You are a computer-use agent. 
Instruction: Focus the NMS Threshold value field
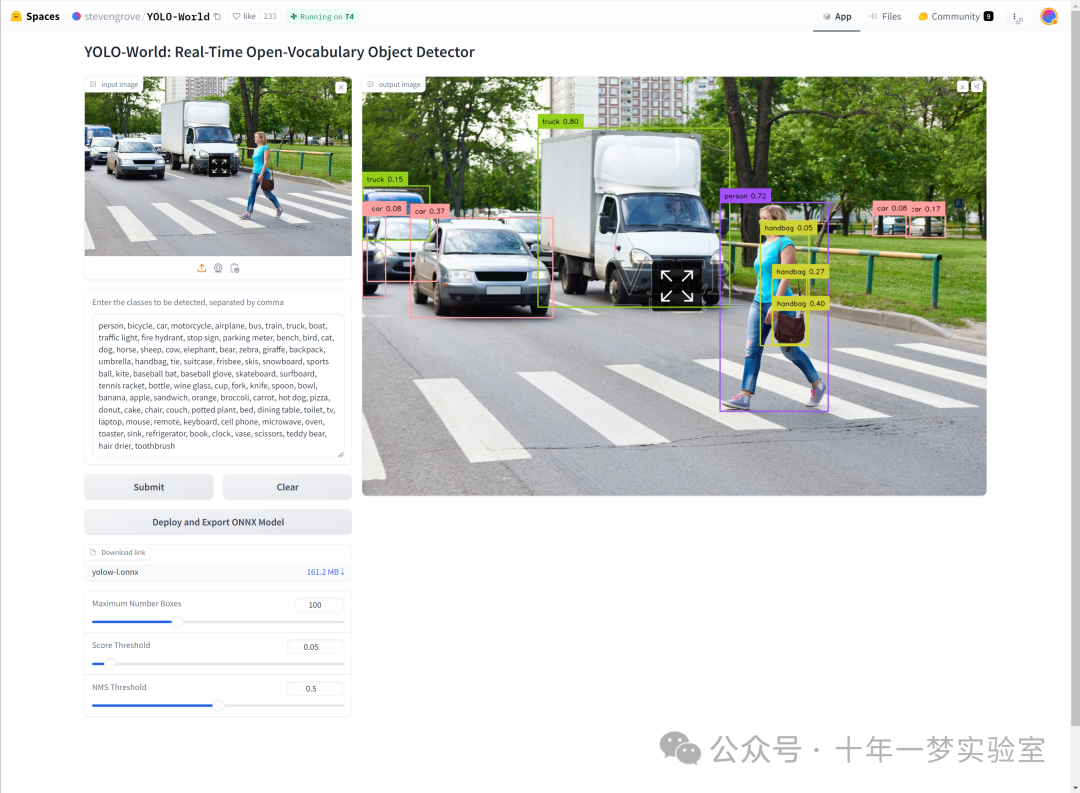[x=315, y=689]
